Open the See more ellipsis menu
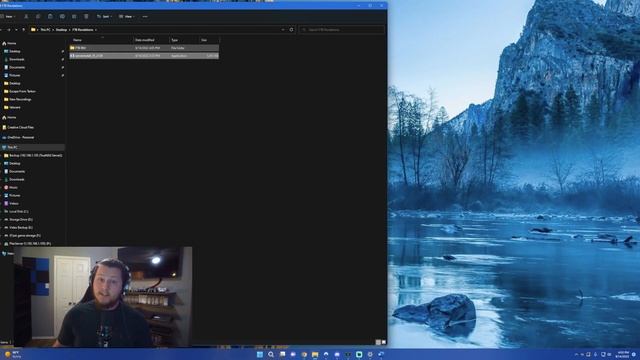 click(x=145, y=17)
